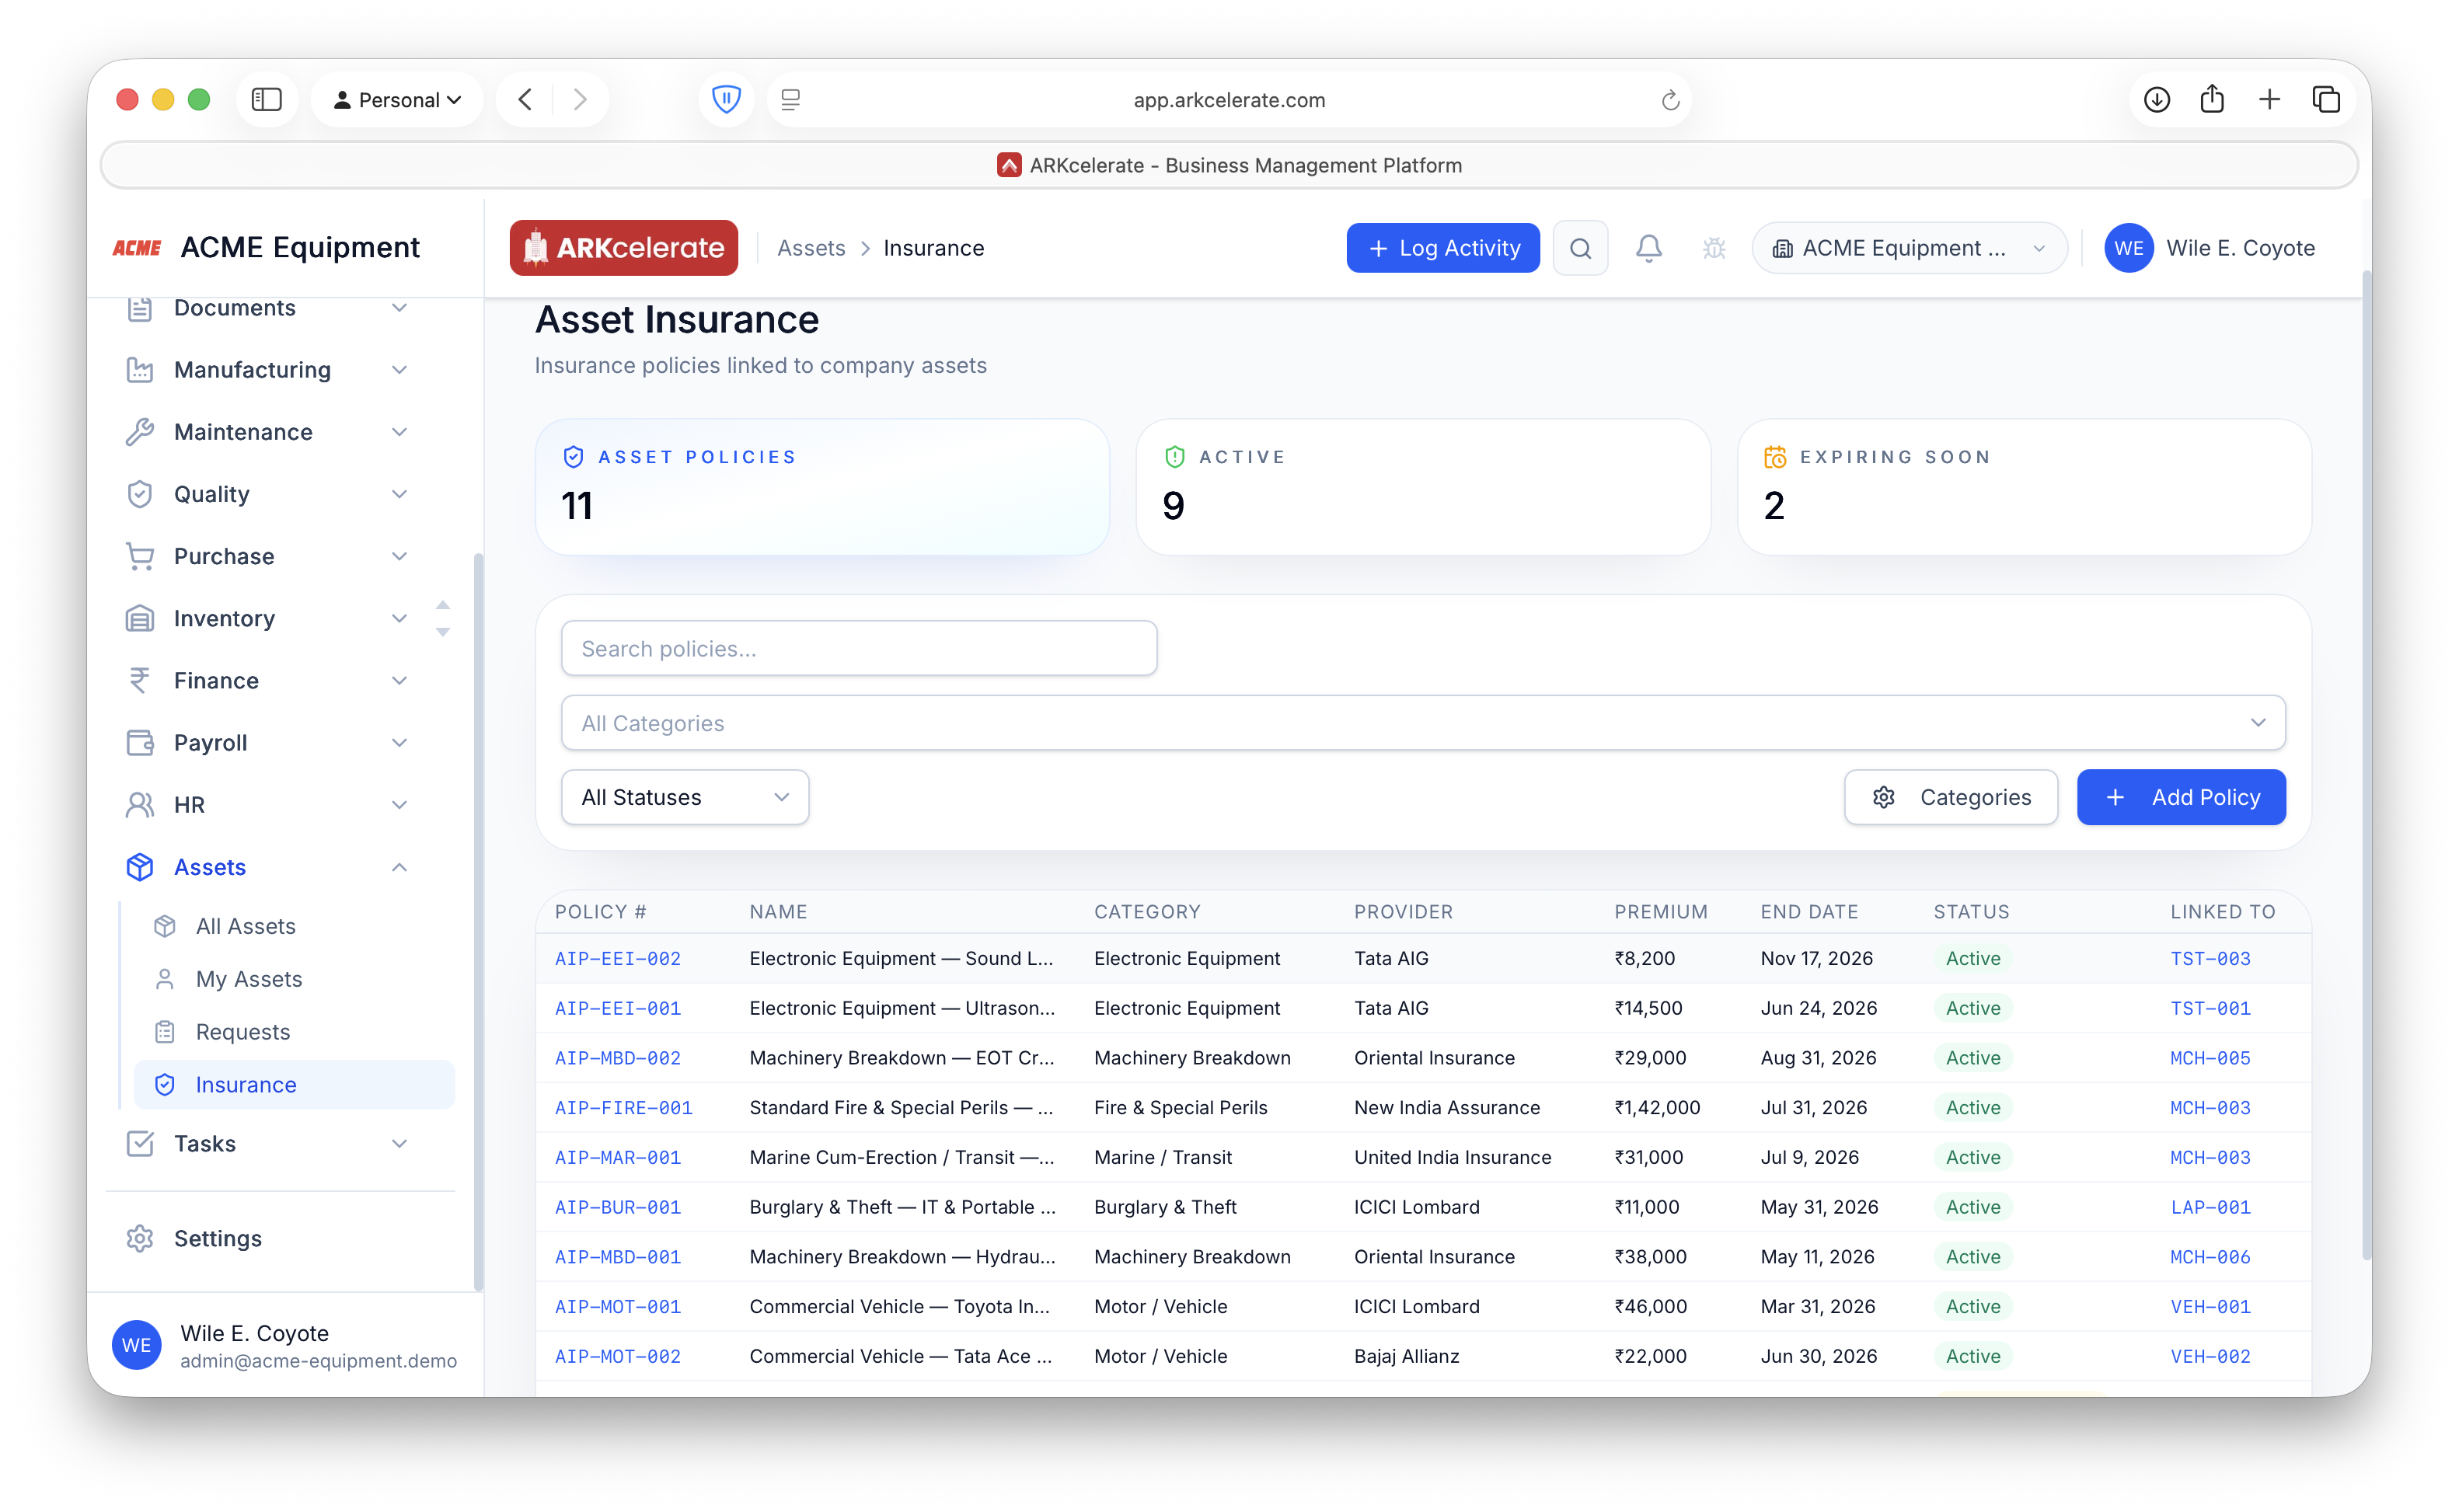This screenshot has width=2459, height=1512.
Task: Open notifications bell icon
Action: coord(1648,248)
